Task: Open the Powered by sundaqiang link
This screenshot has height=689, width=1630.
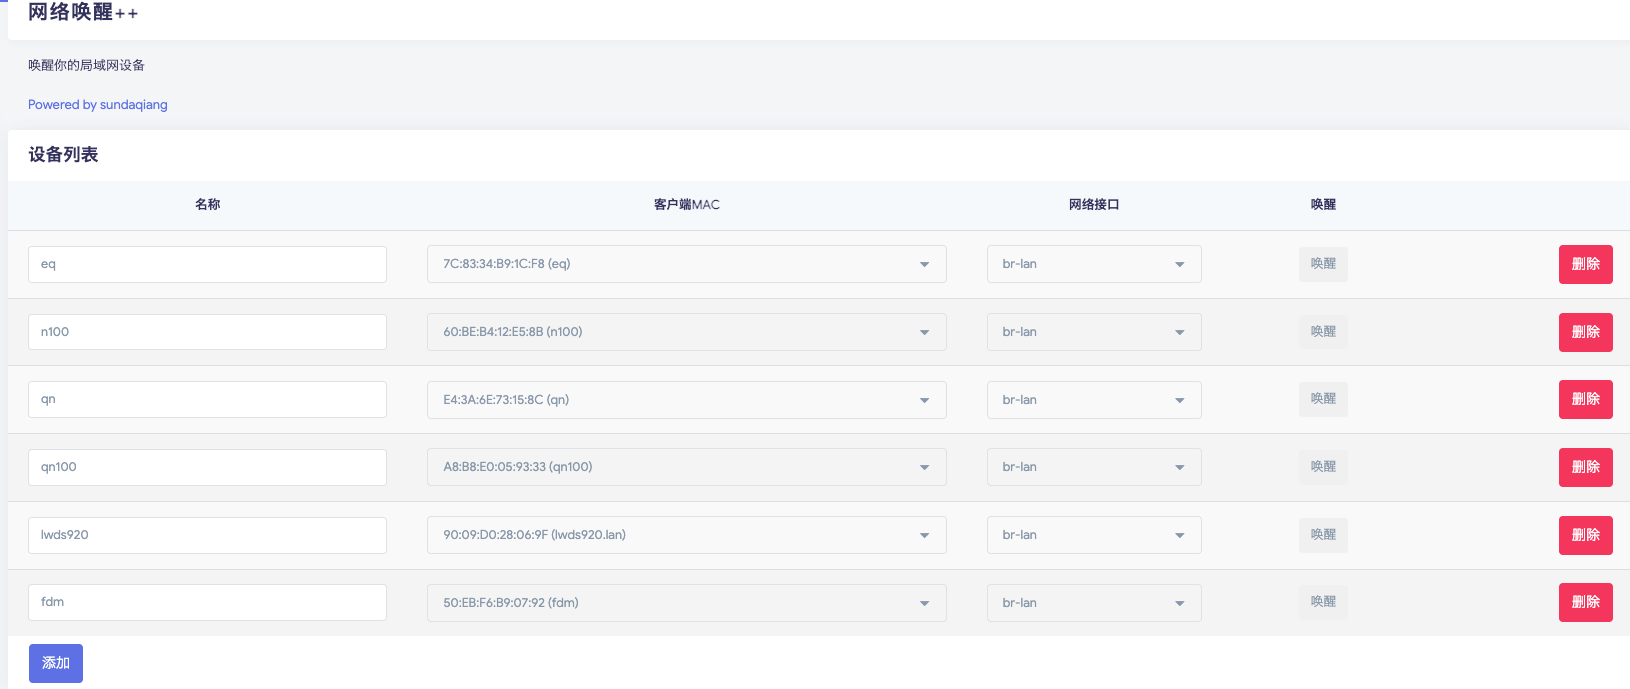Action: coord(98,105)
